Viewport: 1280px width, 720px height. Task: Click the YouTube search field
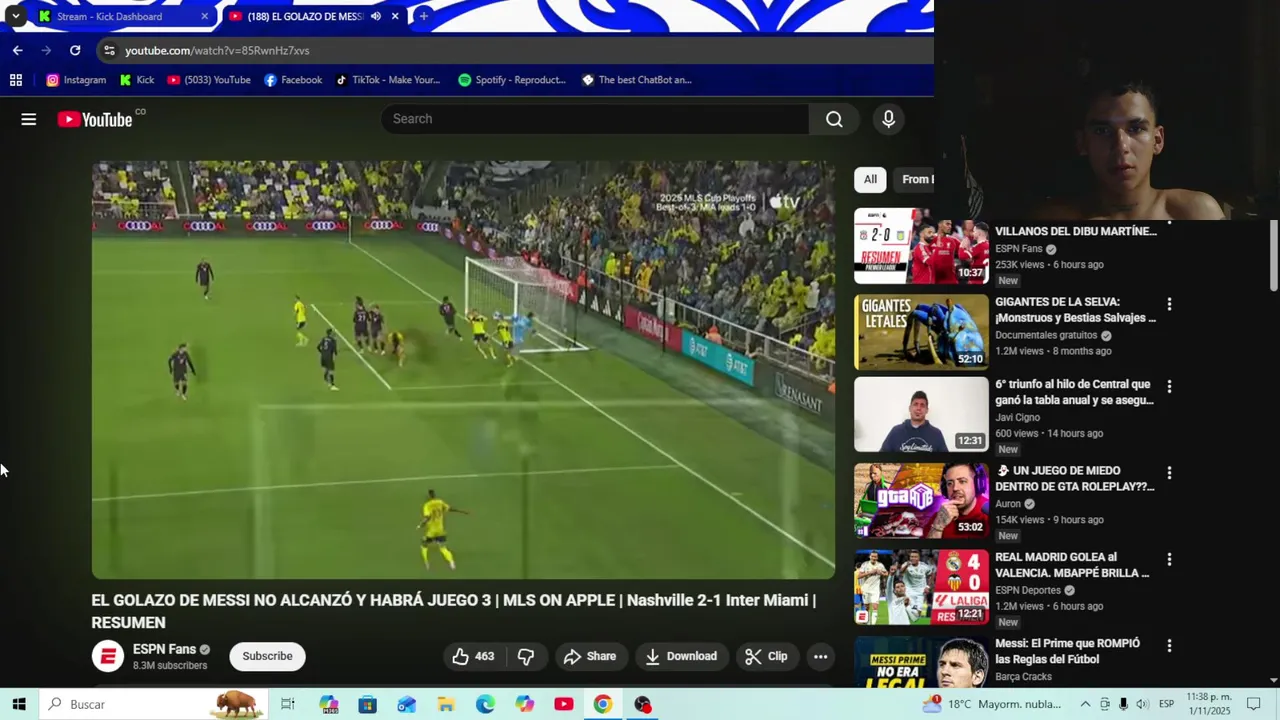coord(595,119)
